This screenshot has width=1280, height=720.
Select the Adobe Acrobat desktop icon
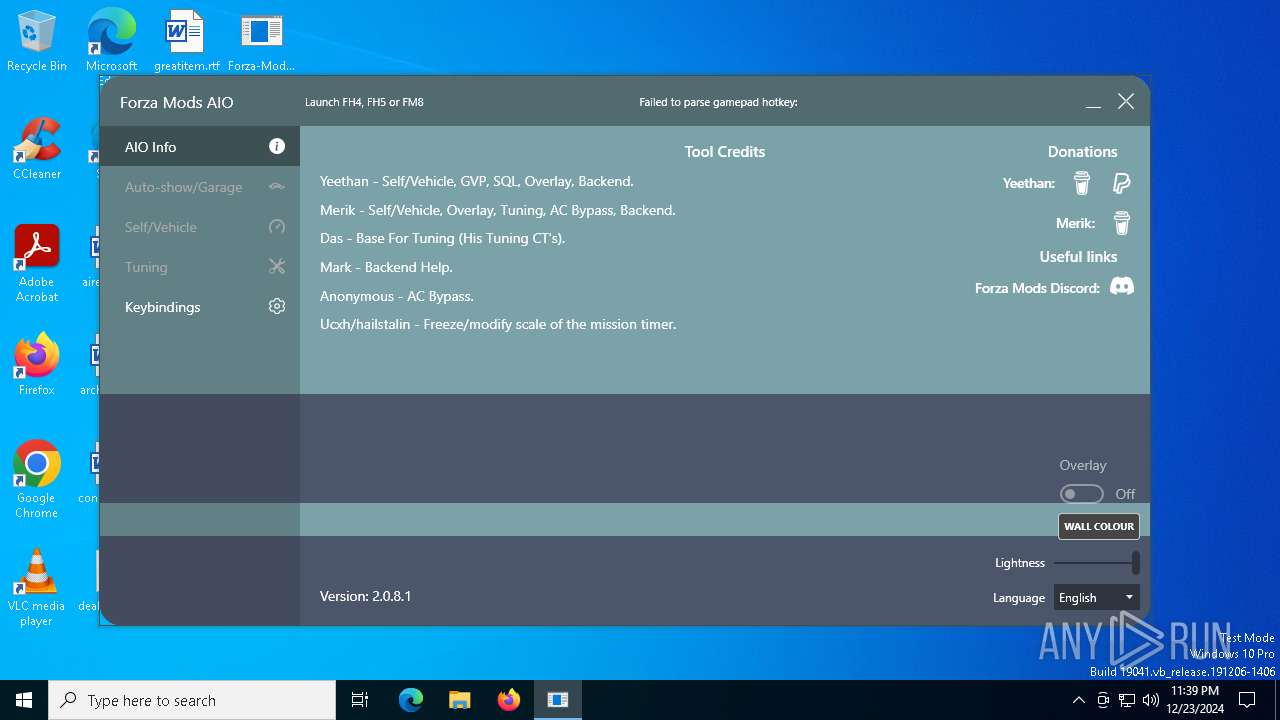37,264
